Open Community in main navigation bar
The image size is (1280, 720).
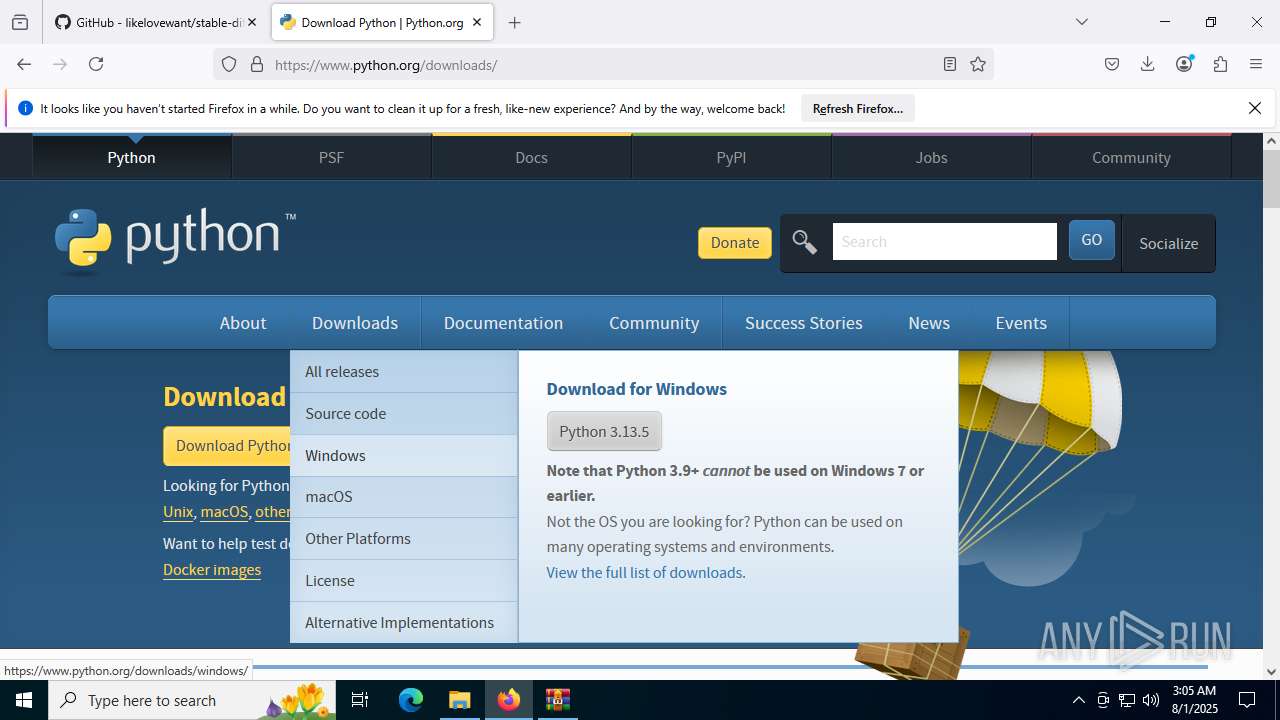pos(654,323)
